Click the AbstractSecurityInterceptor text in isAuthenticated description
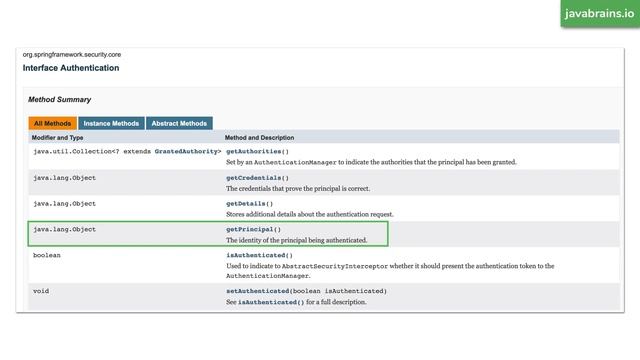Viewport: 640px width, 360px height. 335,266
